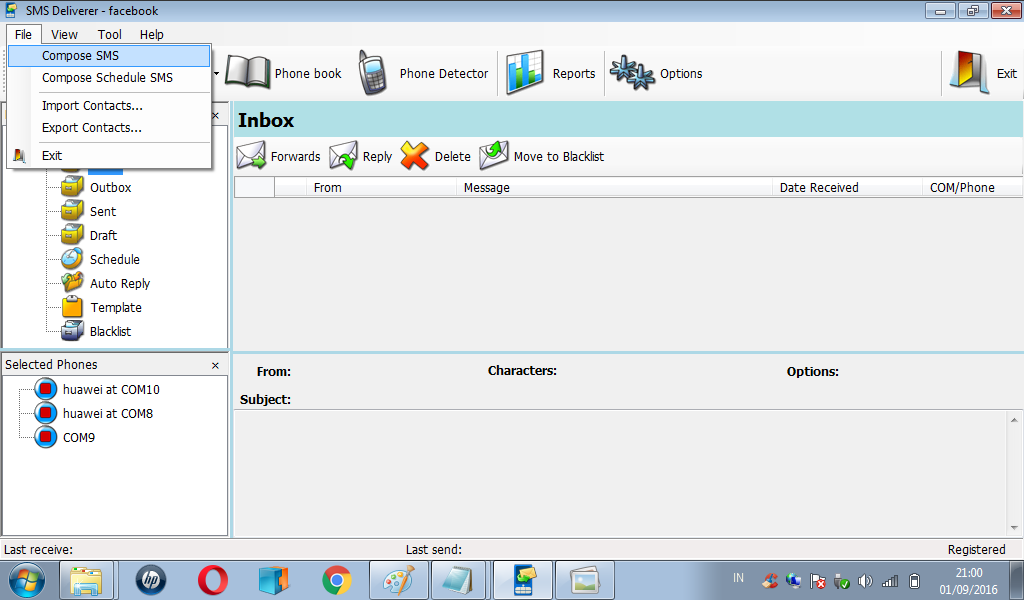
Task: Close the Selected Phones panel
Action: pyautogui.click(x=215, y=366)
